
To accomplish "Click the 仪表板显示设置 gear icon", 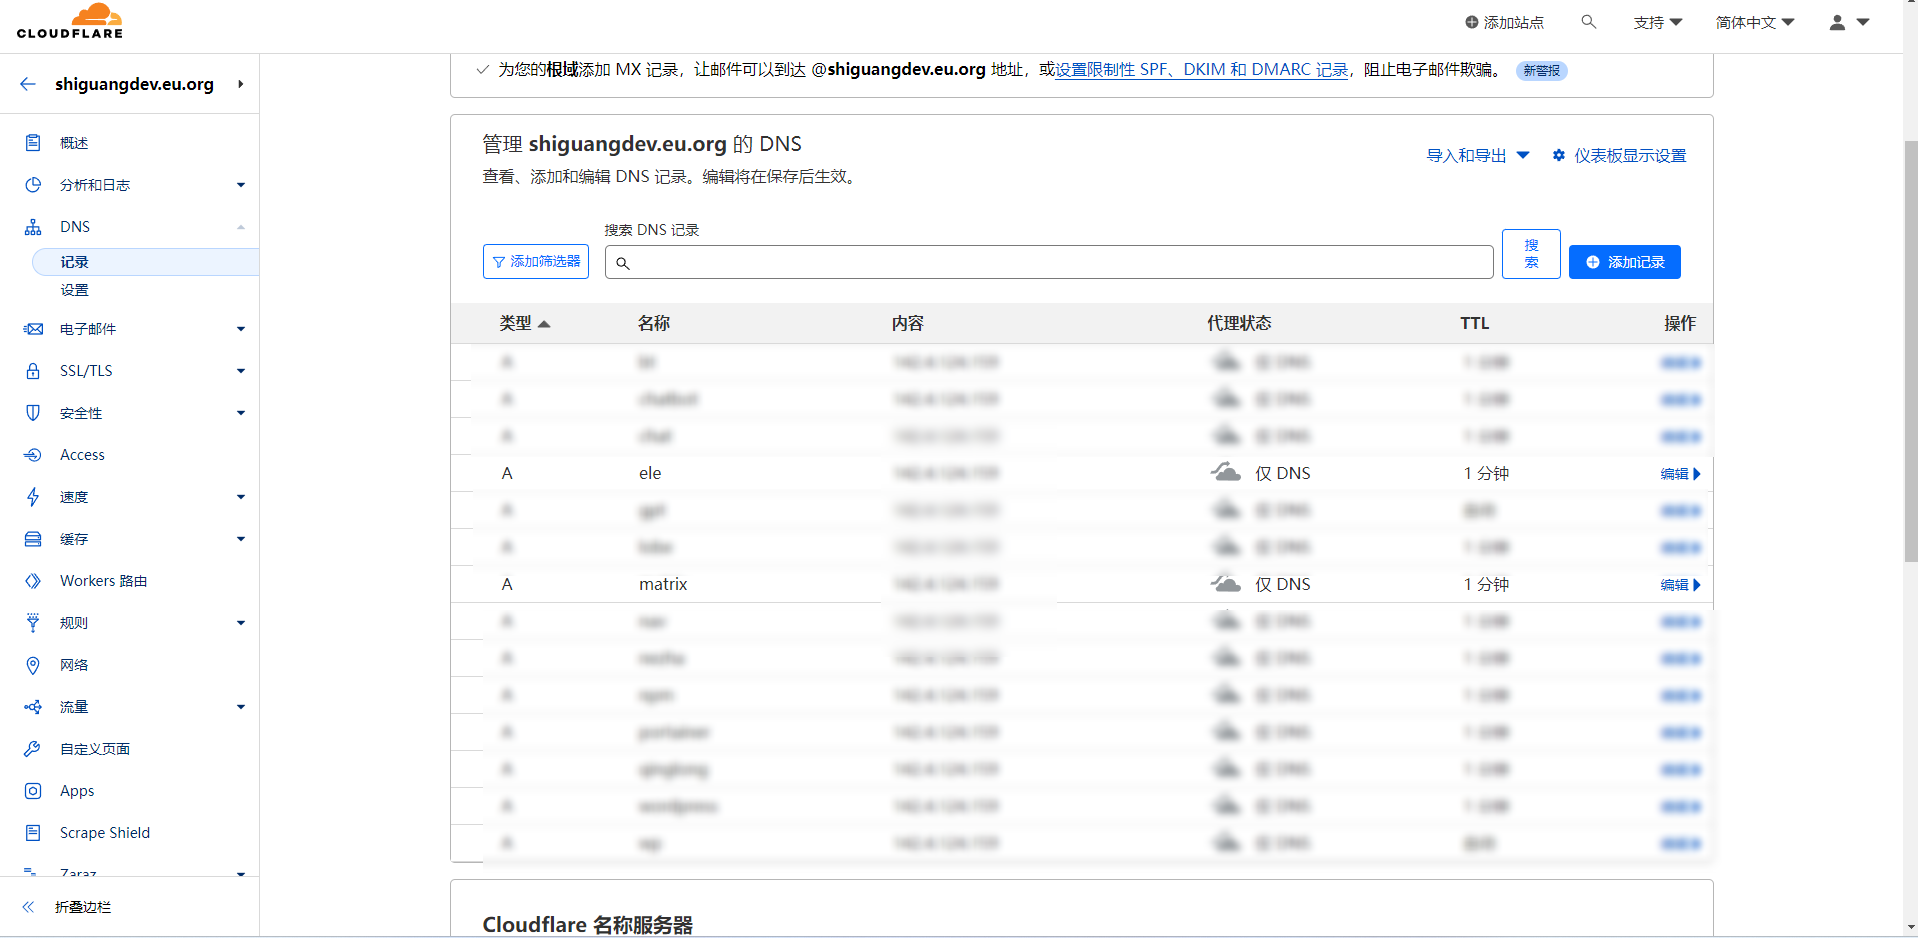I will click(1558, 155).
